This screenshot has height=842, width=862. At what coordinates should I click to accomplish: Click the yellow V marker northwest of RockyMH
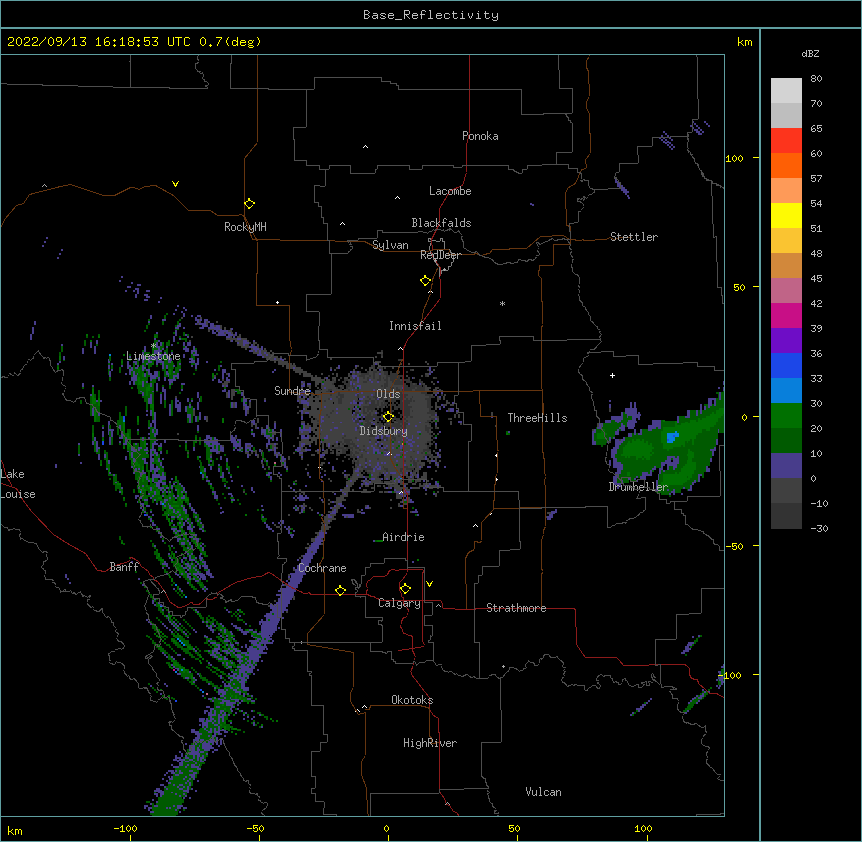point(175,184)
